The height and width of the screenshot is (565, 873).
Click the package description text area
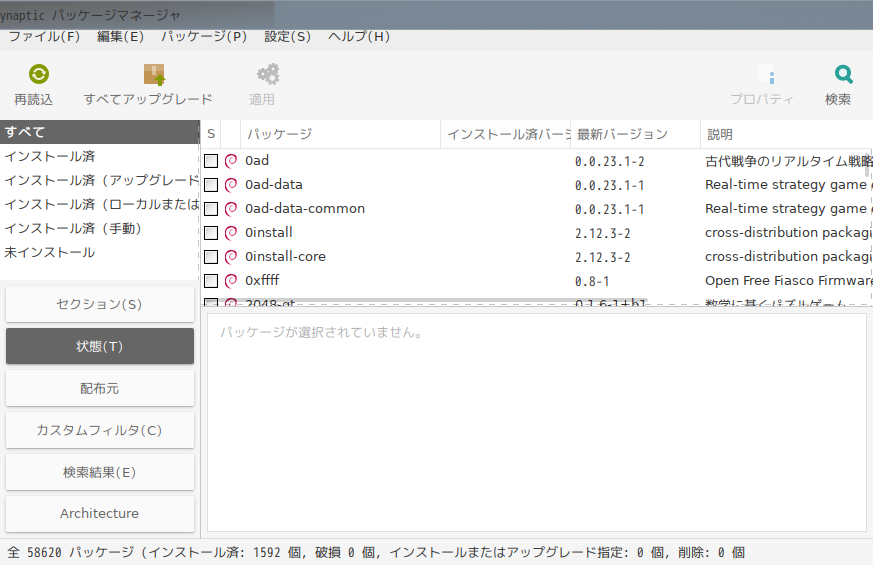[537, 422]
